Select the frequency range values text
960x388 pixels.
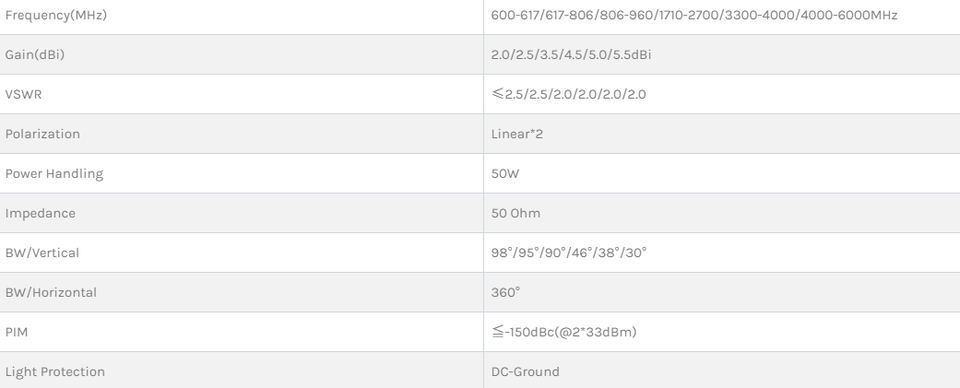(694, 15)
